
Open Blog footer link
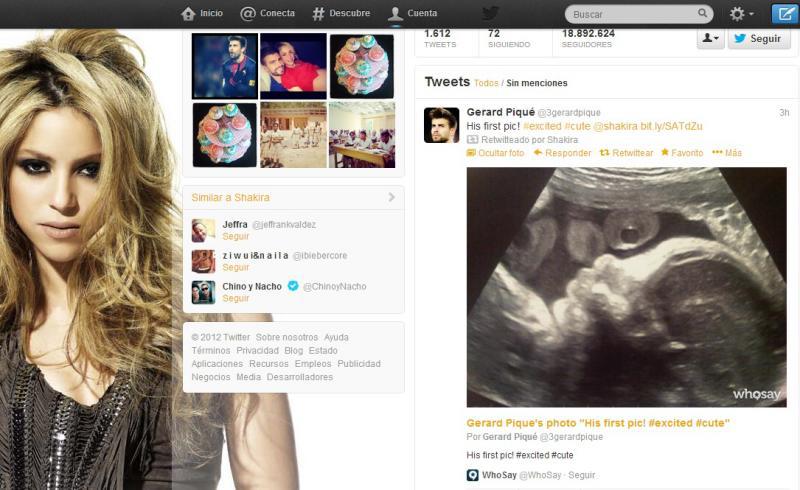click(x=293, y=351)
